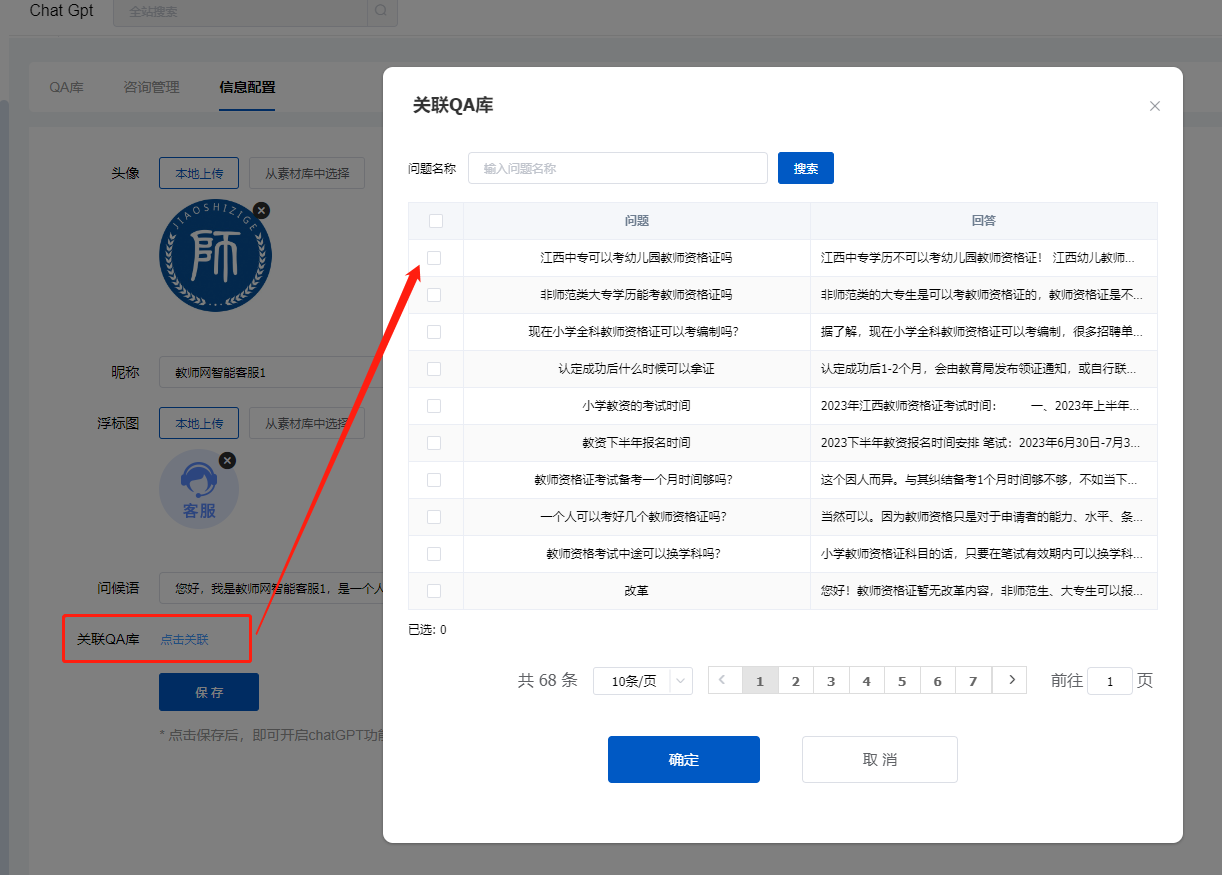Check the row 江西中专可以考幼儿园教师资格证吗
Image resolution: width=1222 pixels, height=875 pixels.
coord(434,258)
